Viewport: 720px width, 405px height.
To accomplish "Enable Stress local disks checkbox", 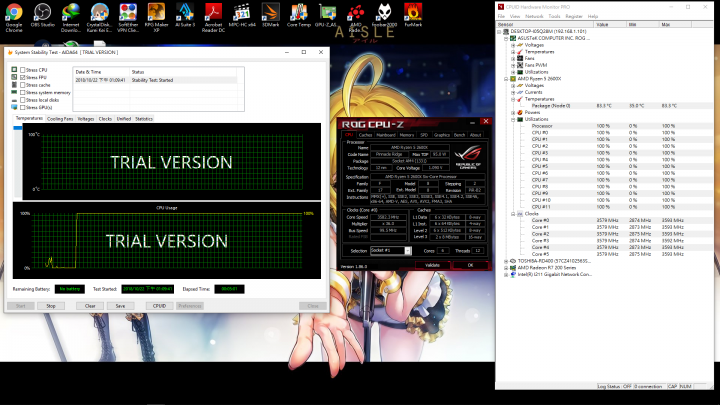I will [22, 100].
